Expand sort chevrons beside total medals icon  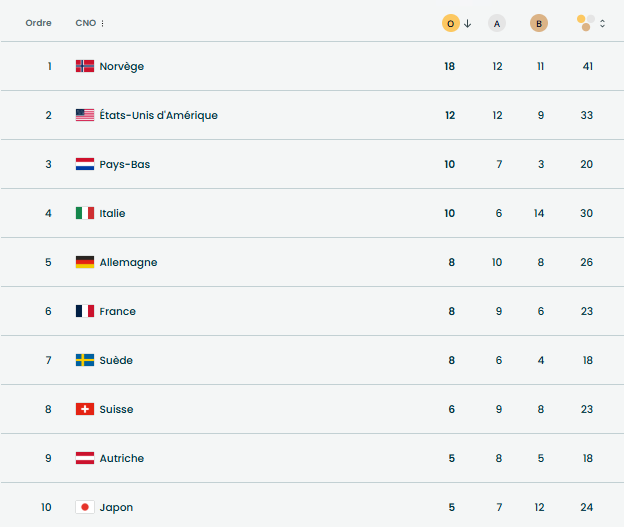pos(602,23)
